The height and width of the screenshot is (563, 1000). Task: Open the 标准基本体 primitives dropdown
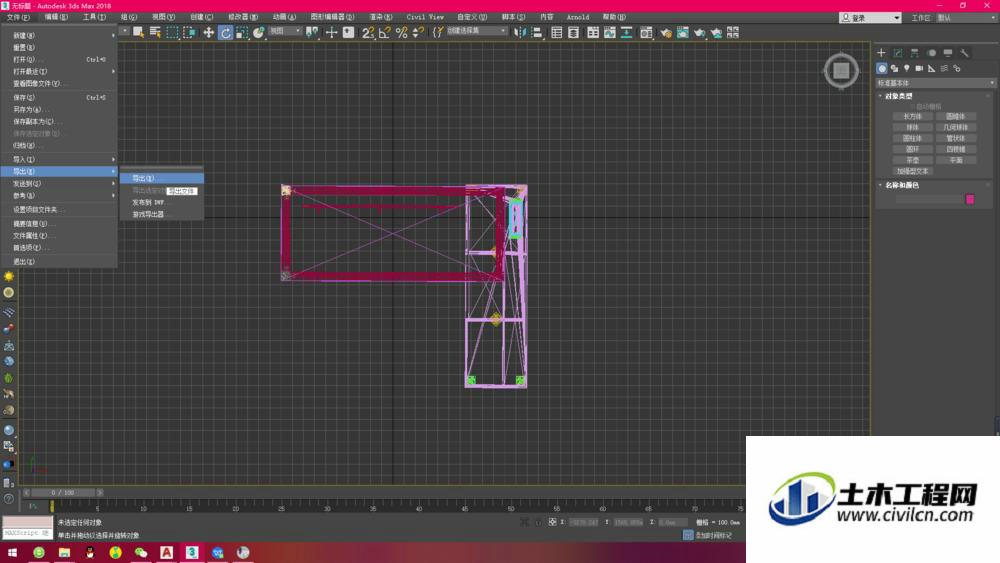(x=935, y=83)
